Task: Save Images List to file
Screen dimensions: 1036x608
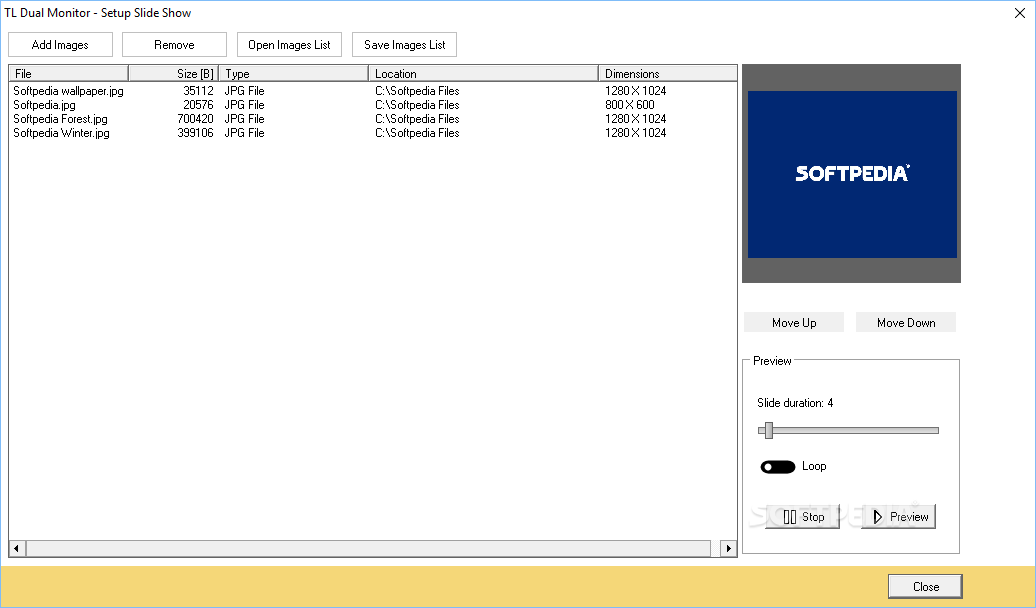Action: click(x=404, y=45)
